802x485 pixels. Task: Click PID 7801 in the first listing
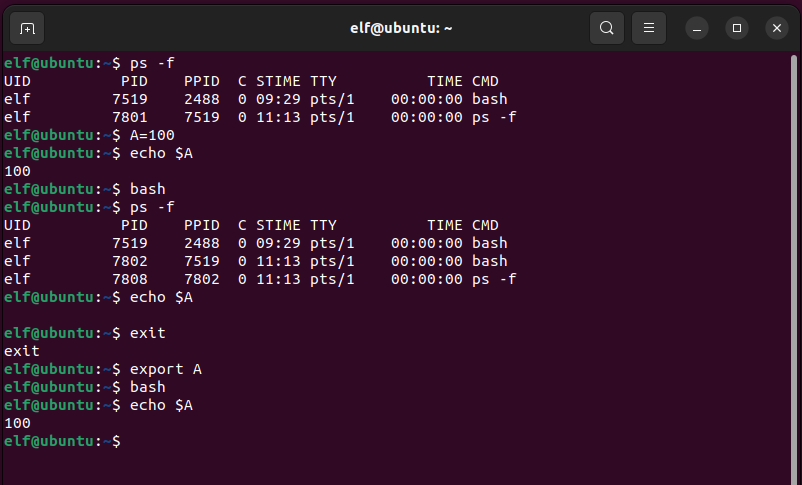click(130, 117)
